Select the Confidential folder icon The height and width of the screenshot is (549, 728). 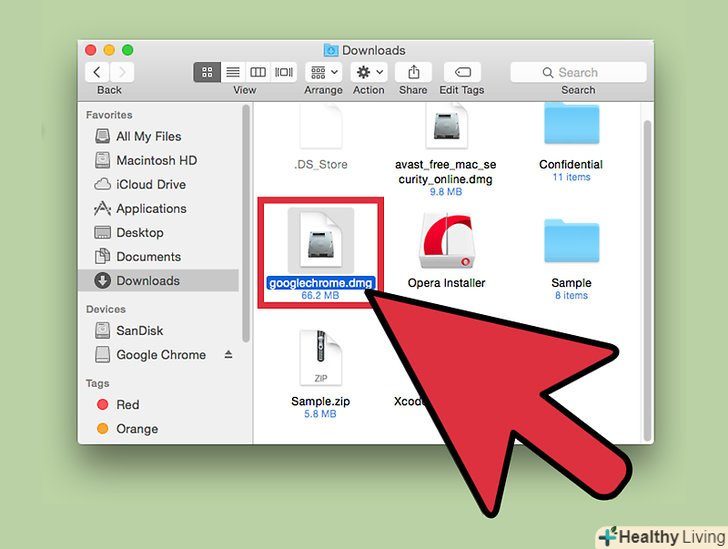point(572,124)
